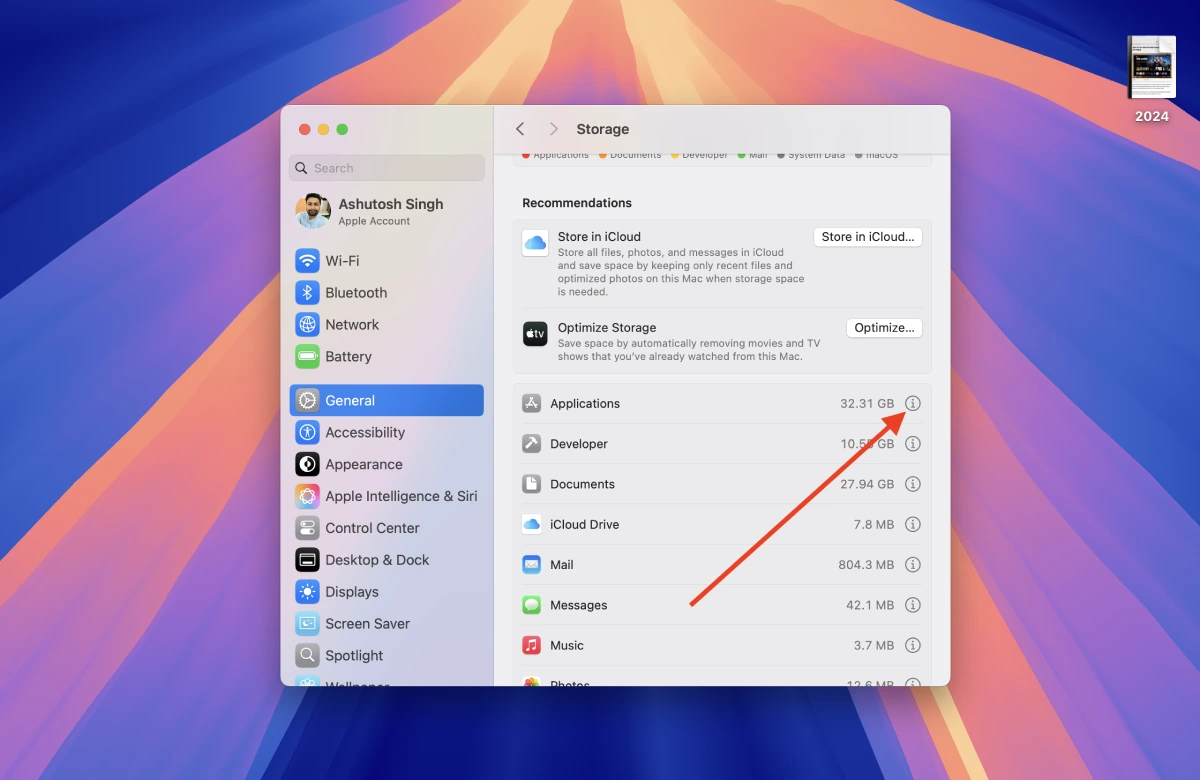Click the Documents 27.94 GB size
Viewport: 1200px width, 780px height.
pyautogui.click(x=867, y=484)
